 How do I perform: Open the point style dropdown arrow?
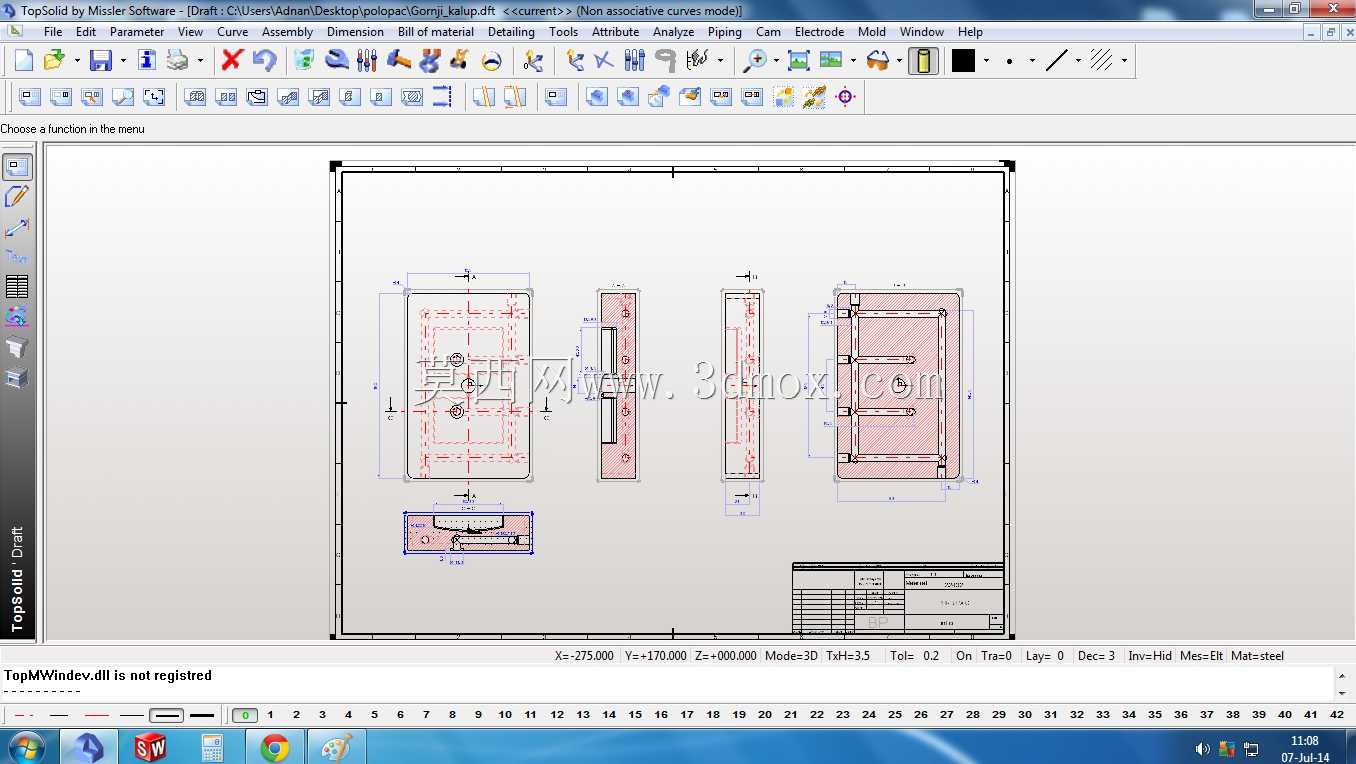click(x=1032, y=61)
